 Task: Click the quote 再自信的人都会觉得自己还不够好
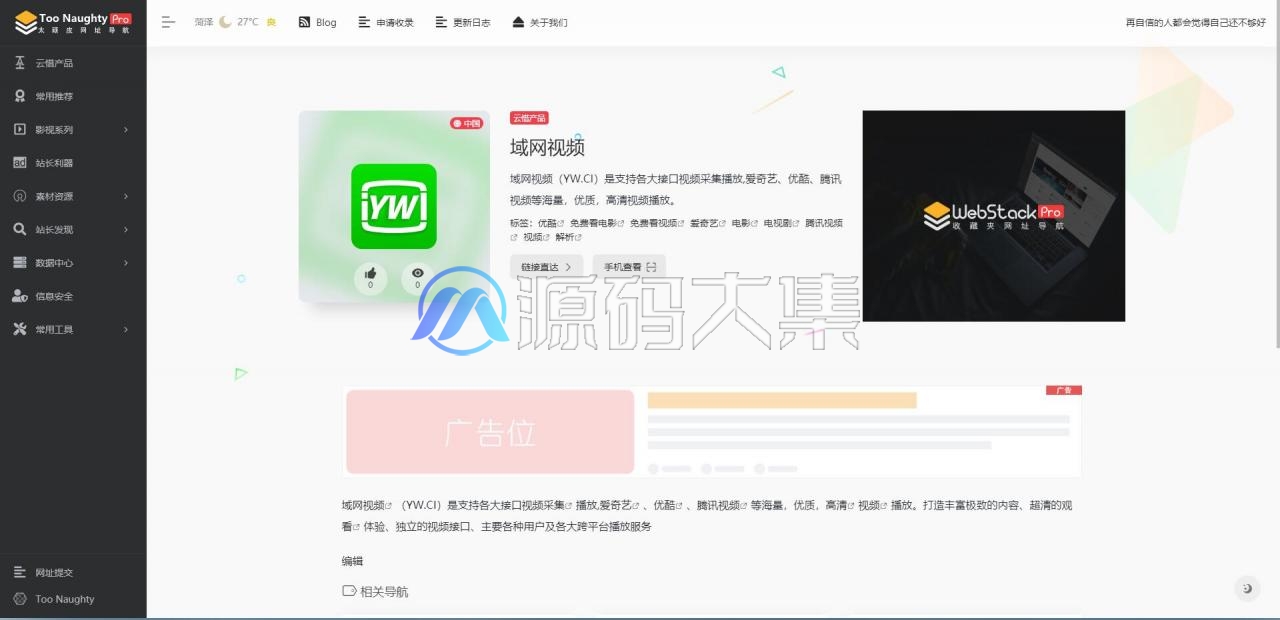coord(1196,22)
